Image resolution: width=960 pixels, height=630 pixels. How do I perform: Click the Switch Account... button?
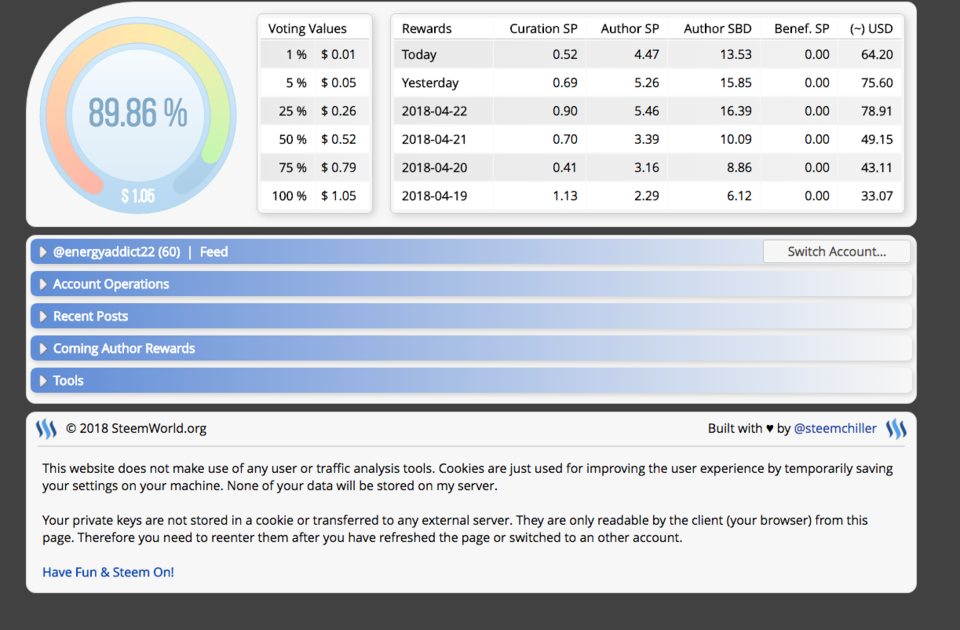(836, 252)
